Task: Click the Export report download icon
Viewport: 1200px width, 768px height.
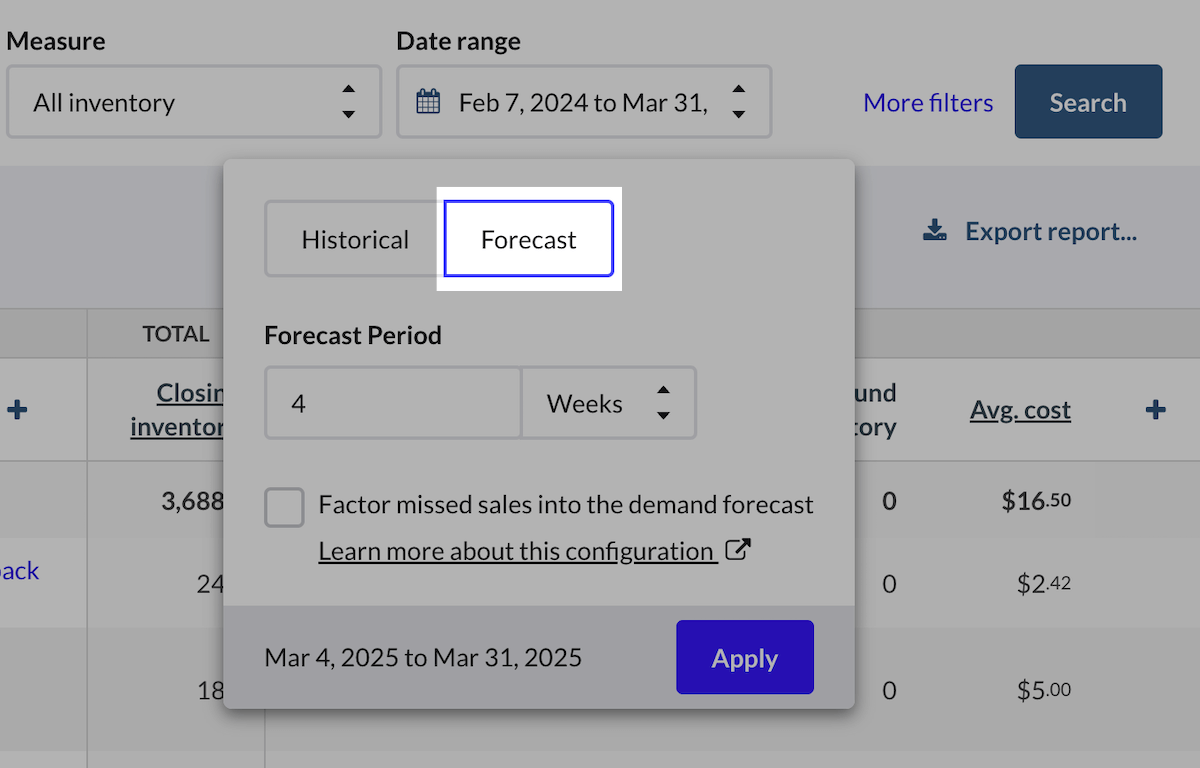Action: [x=934, y=232]
